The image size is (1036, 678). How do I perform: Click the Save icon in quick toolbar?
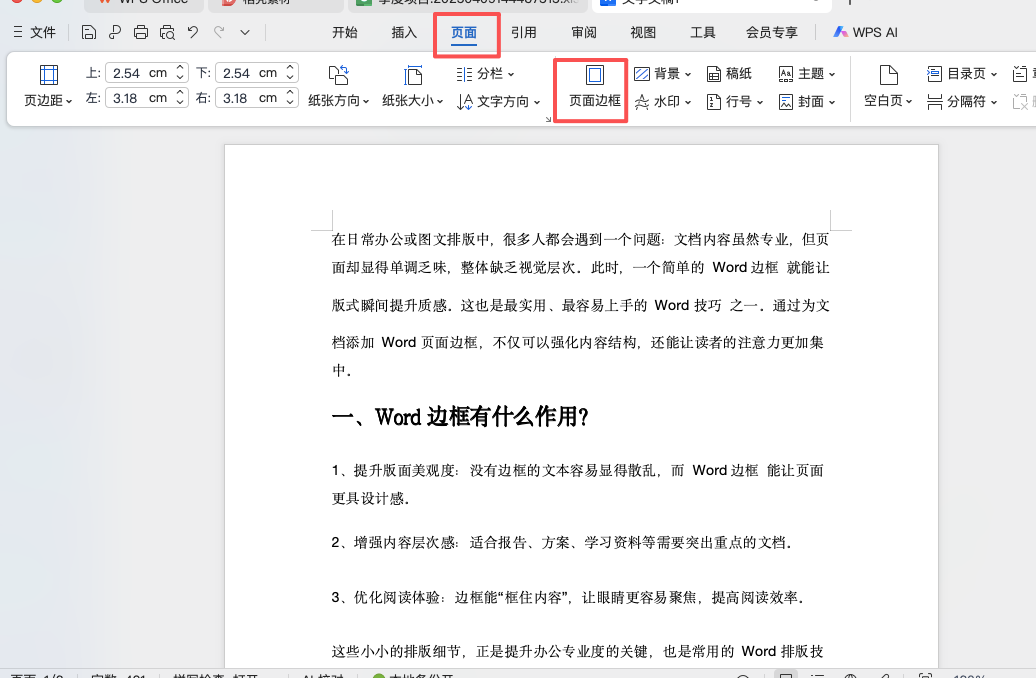89,33
